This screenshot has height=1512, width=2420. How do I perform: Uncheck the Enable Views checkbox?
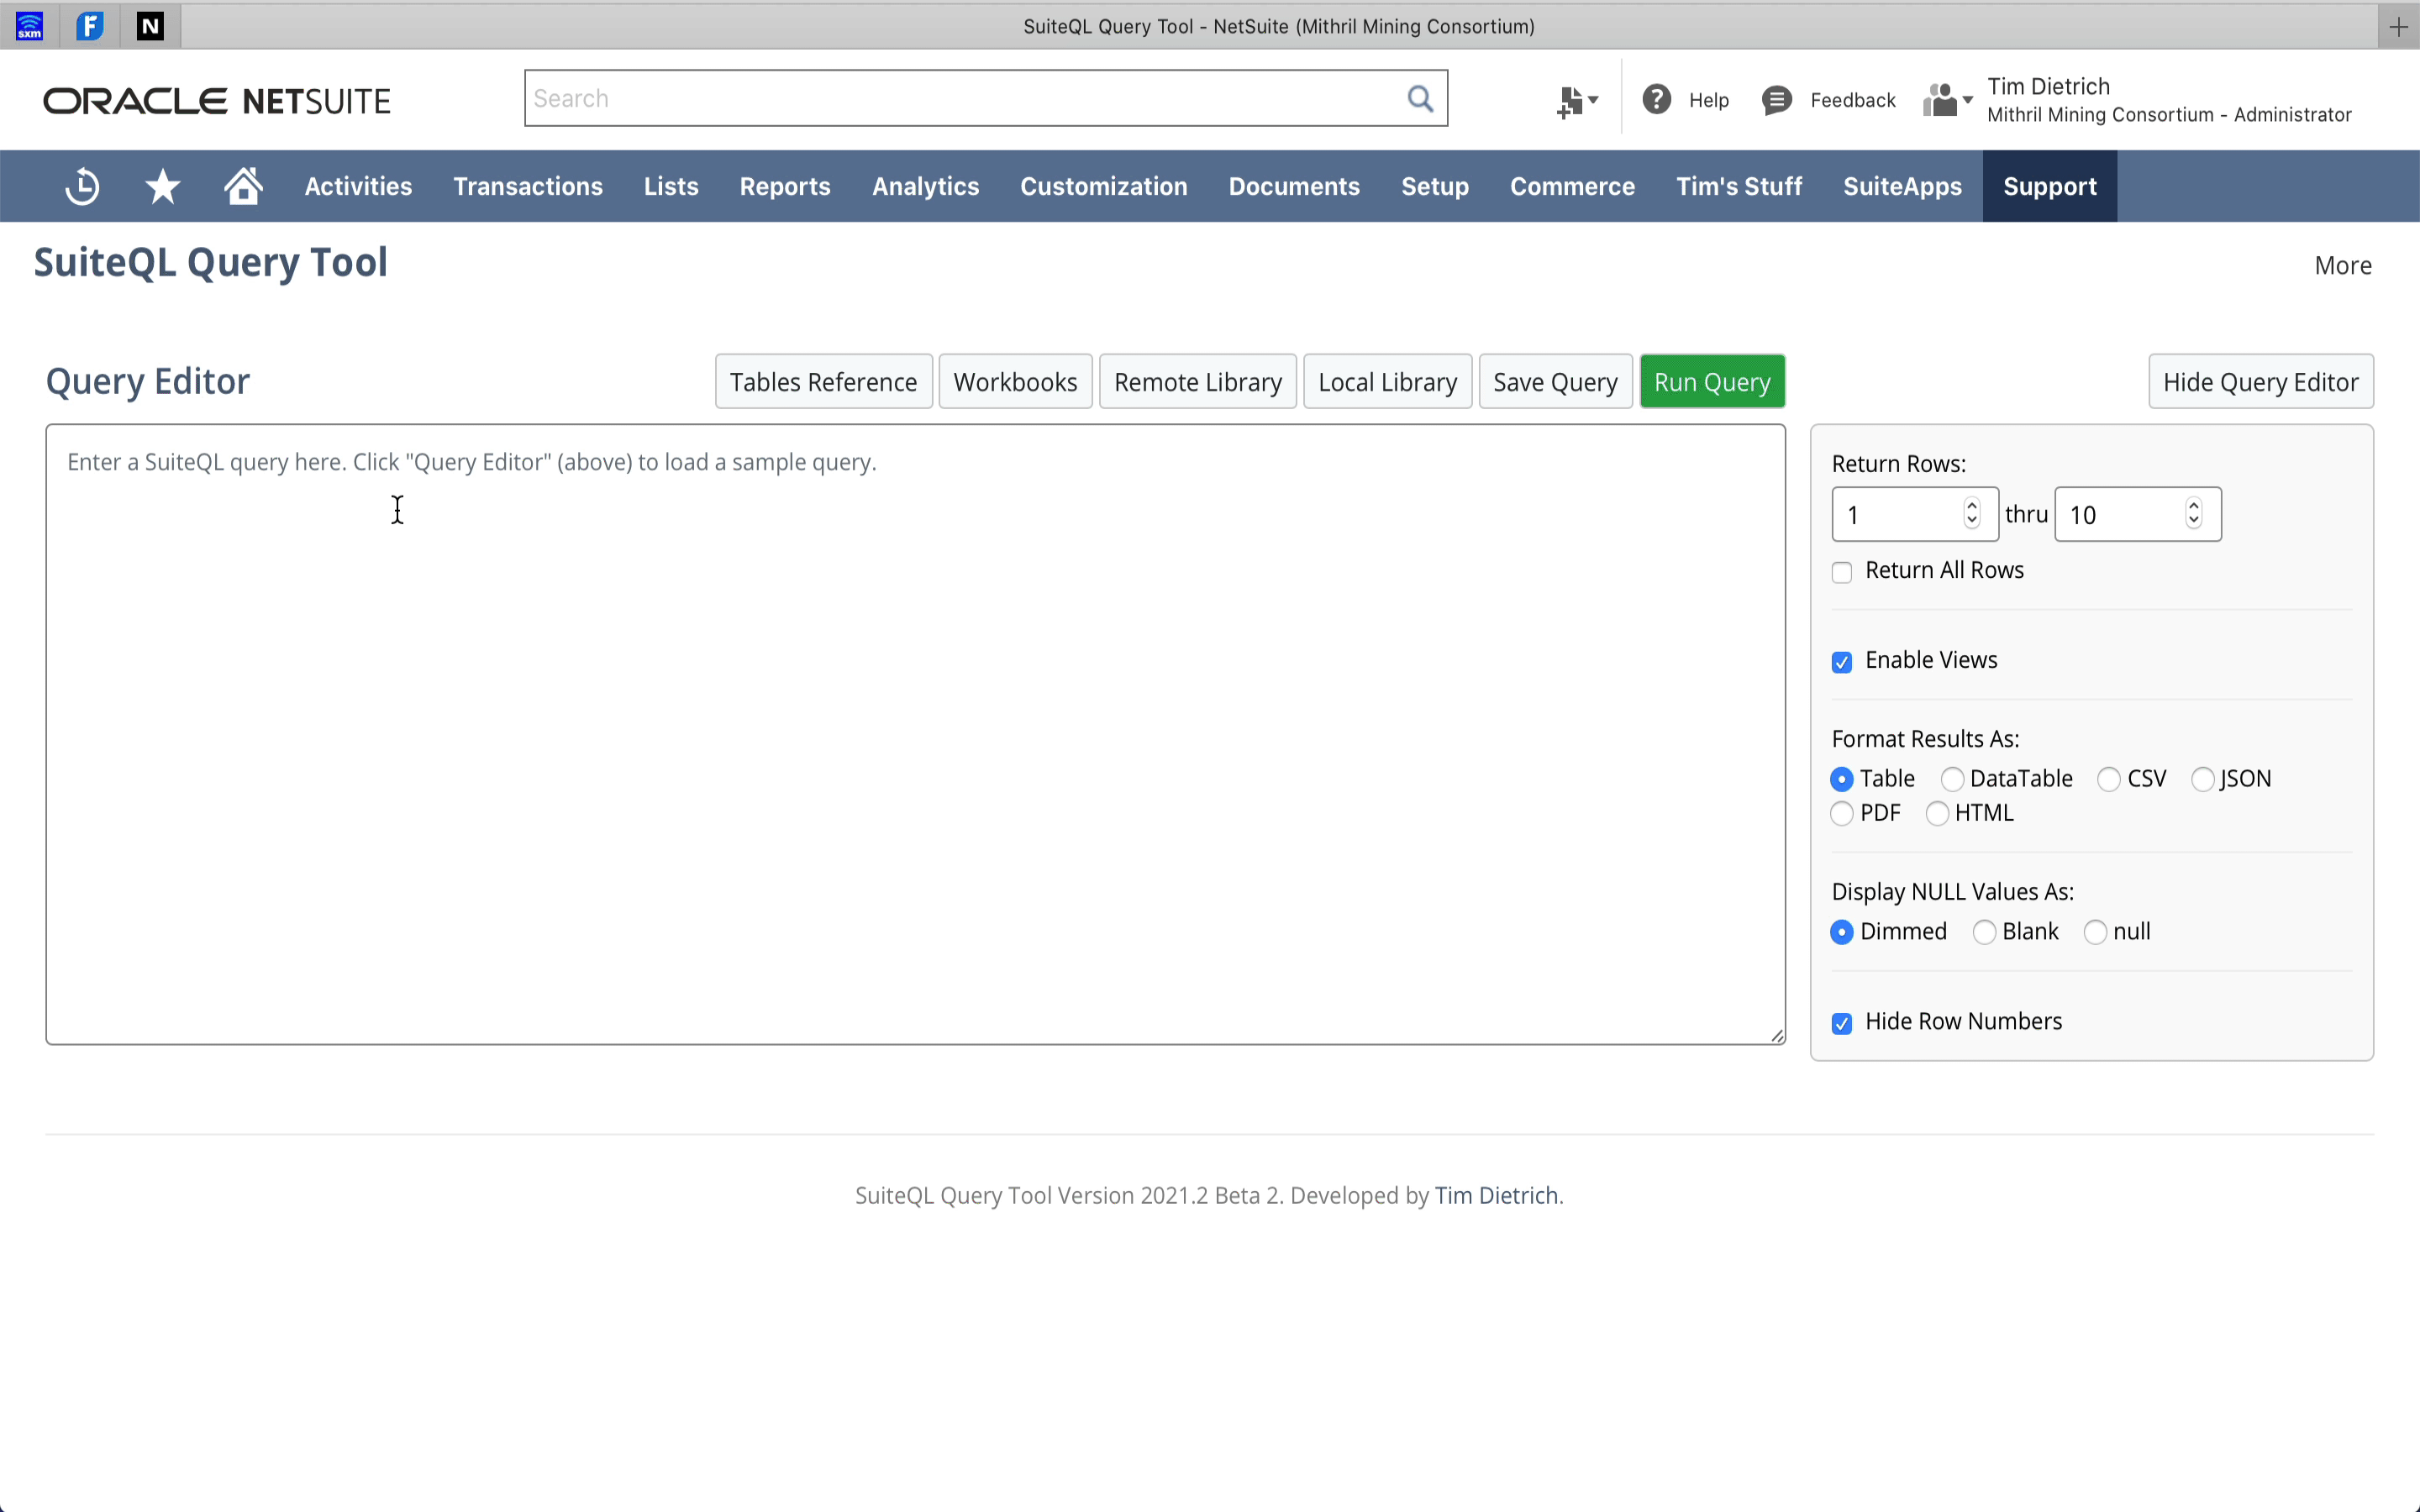click(1841, 662)
